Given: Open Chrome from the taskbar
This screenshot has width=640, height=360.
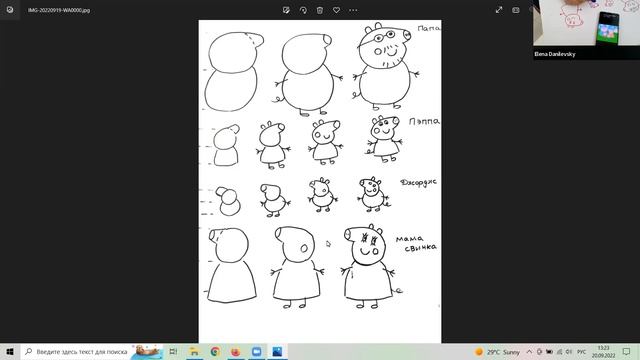Looking at the screenshot, I should (x=215, y=351).
